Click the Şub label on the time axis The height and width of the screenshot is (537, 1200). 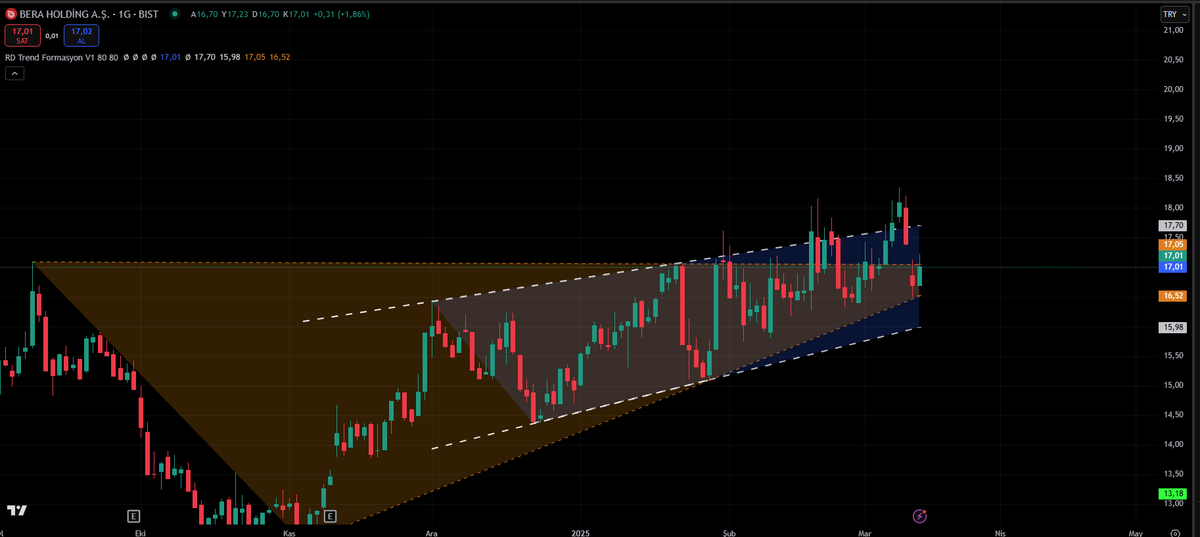click(728, 533)
